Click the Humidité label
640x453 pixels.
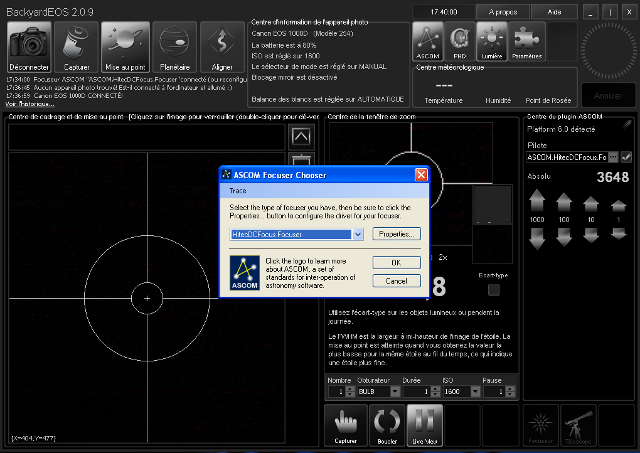tap(498, 100)
